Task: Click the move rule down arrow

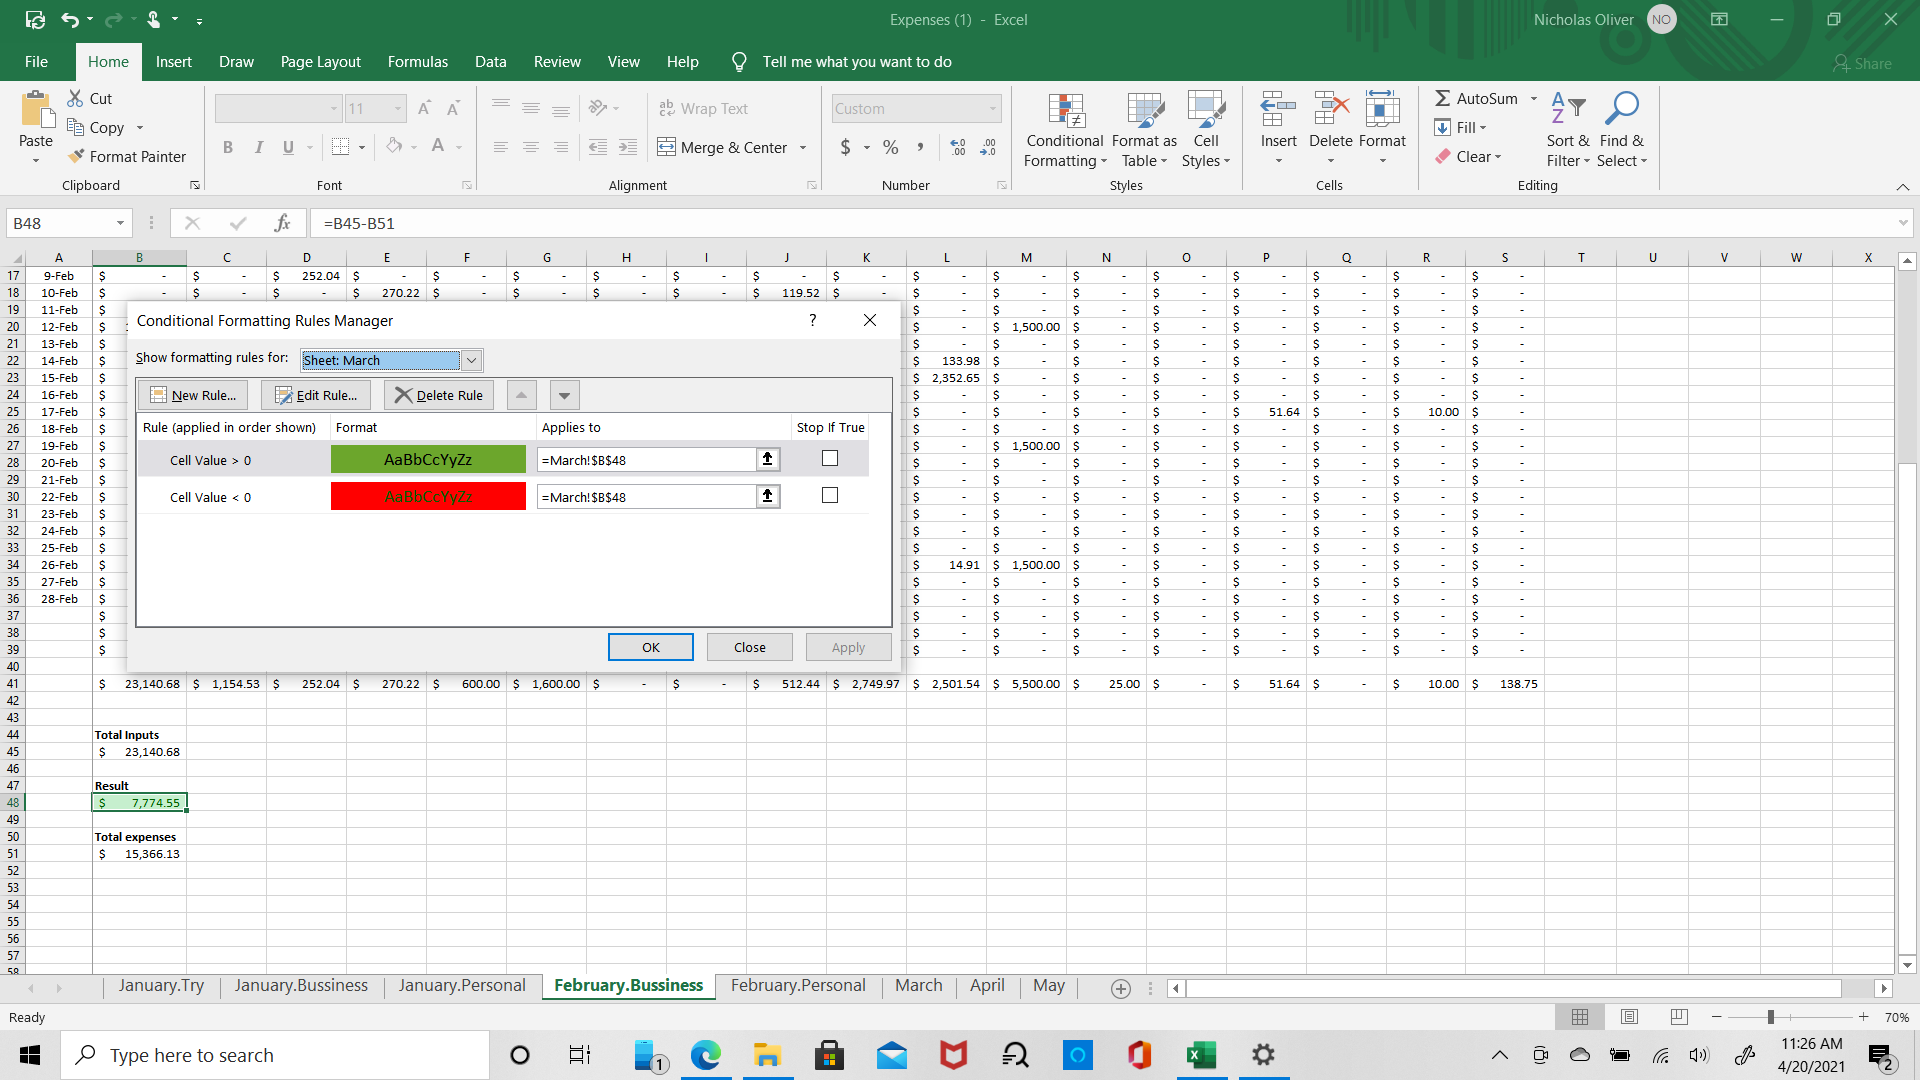Action: click(x=564, y=395)
